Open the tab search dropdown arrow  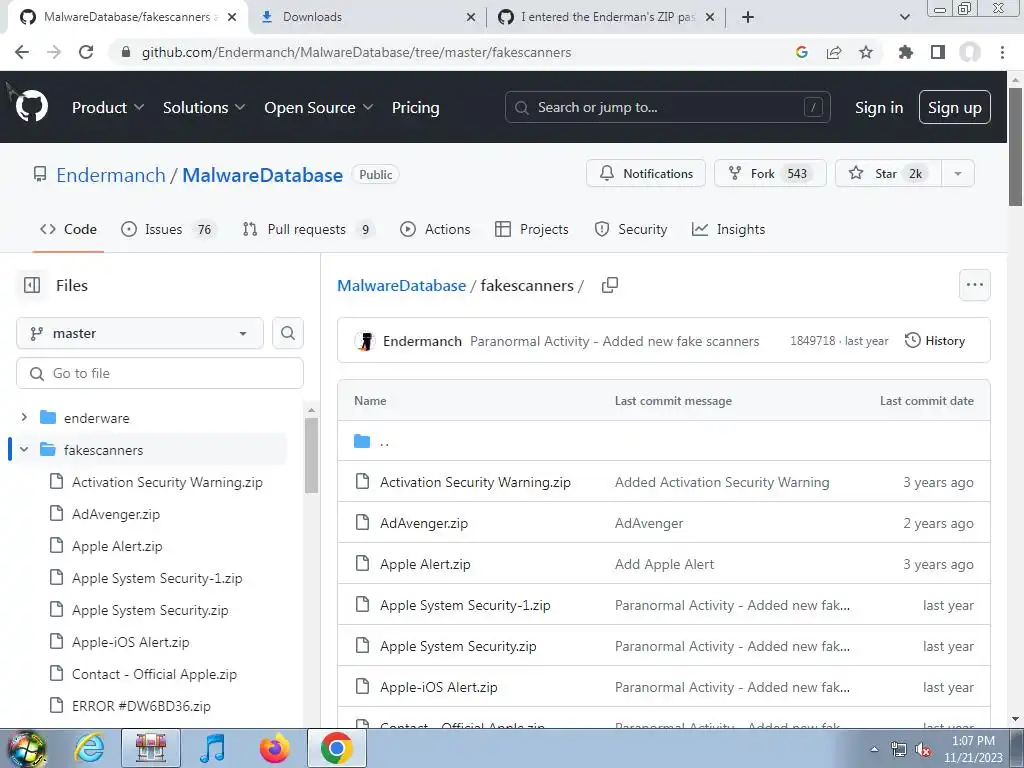(904, 17)
